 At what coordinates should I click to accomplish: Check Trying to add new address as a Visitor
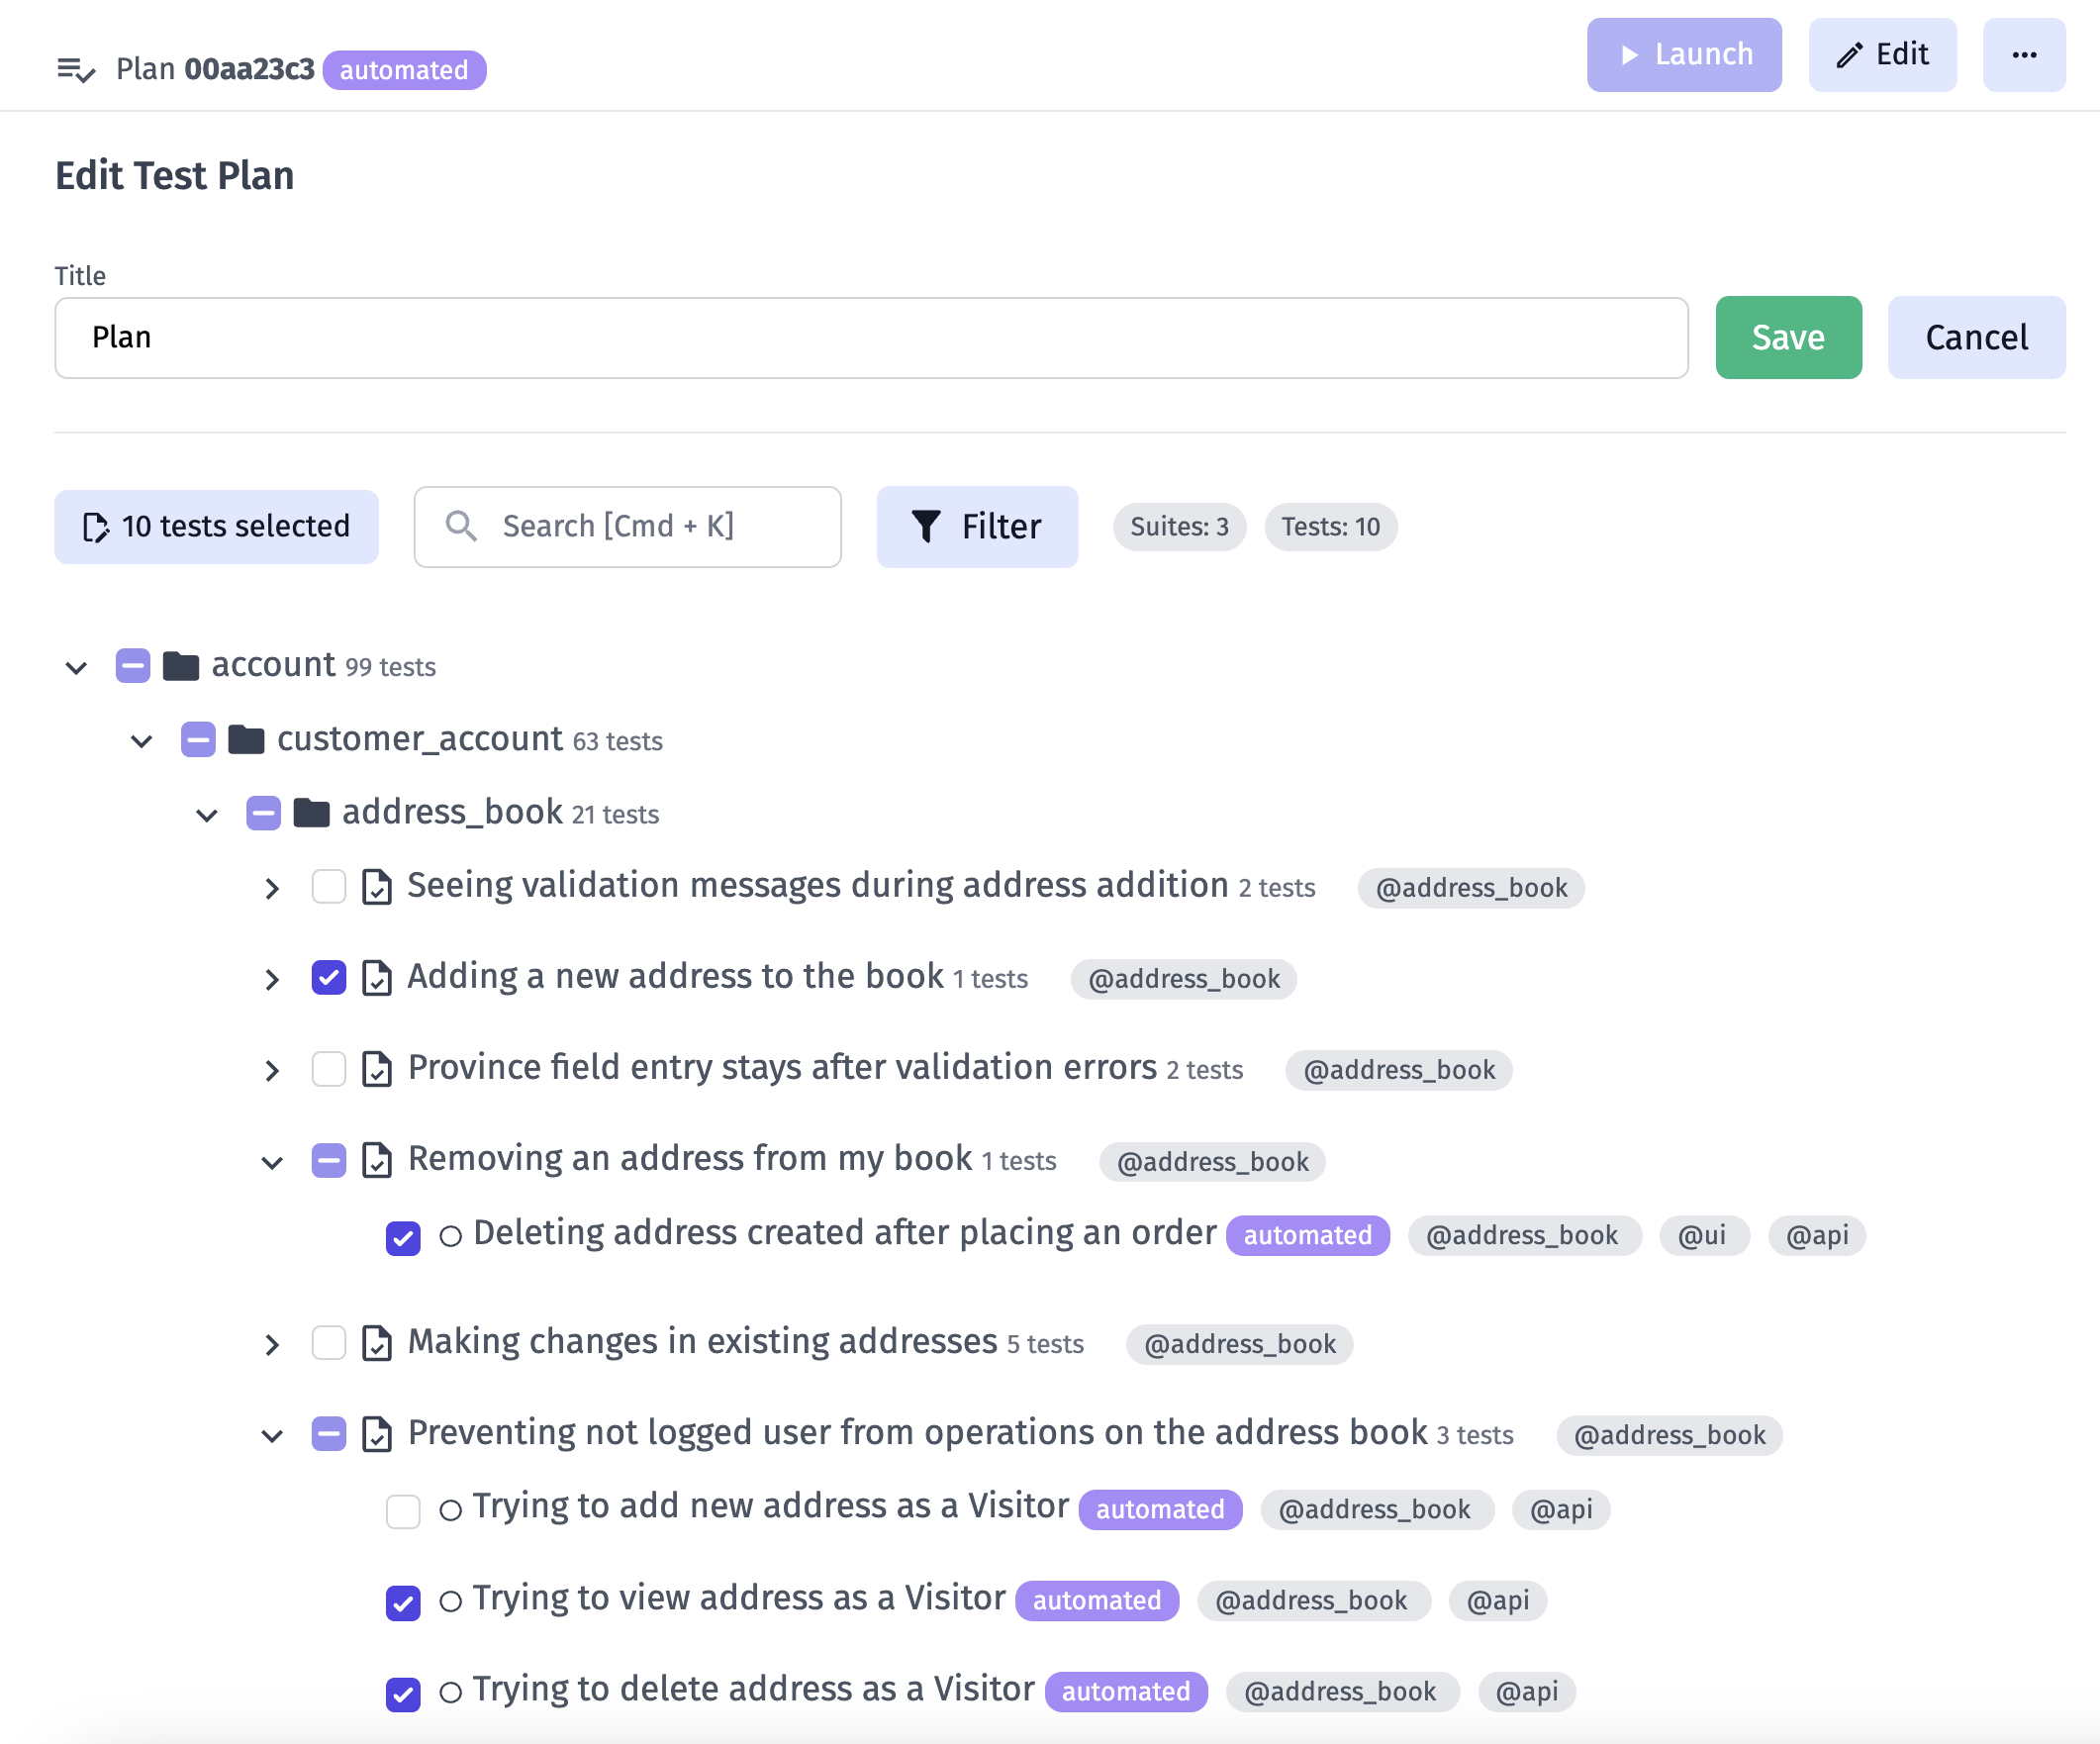tap(403, 1511)
